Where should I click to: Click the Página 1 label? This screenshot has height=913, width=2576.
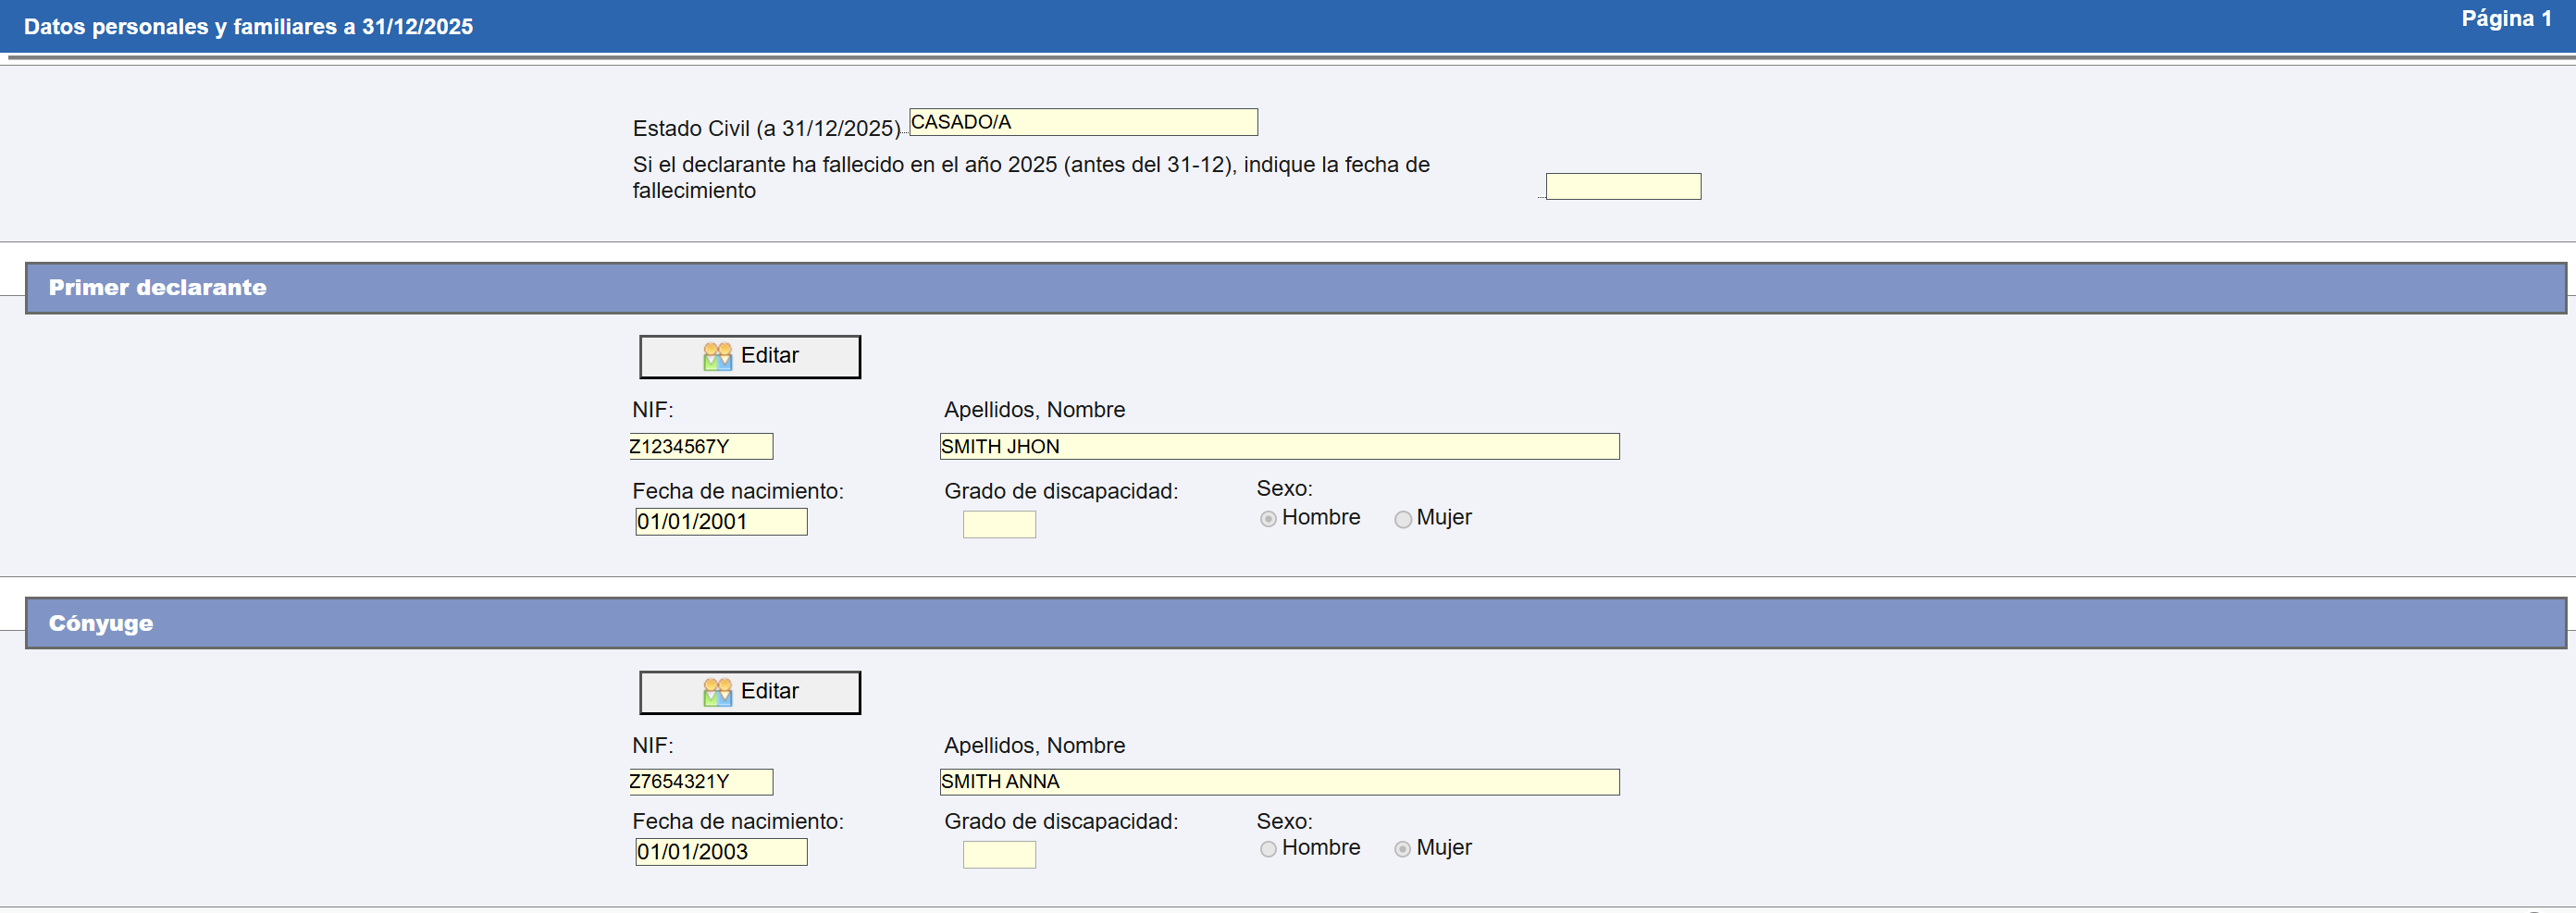click(x=2506, y=19)
